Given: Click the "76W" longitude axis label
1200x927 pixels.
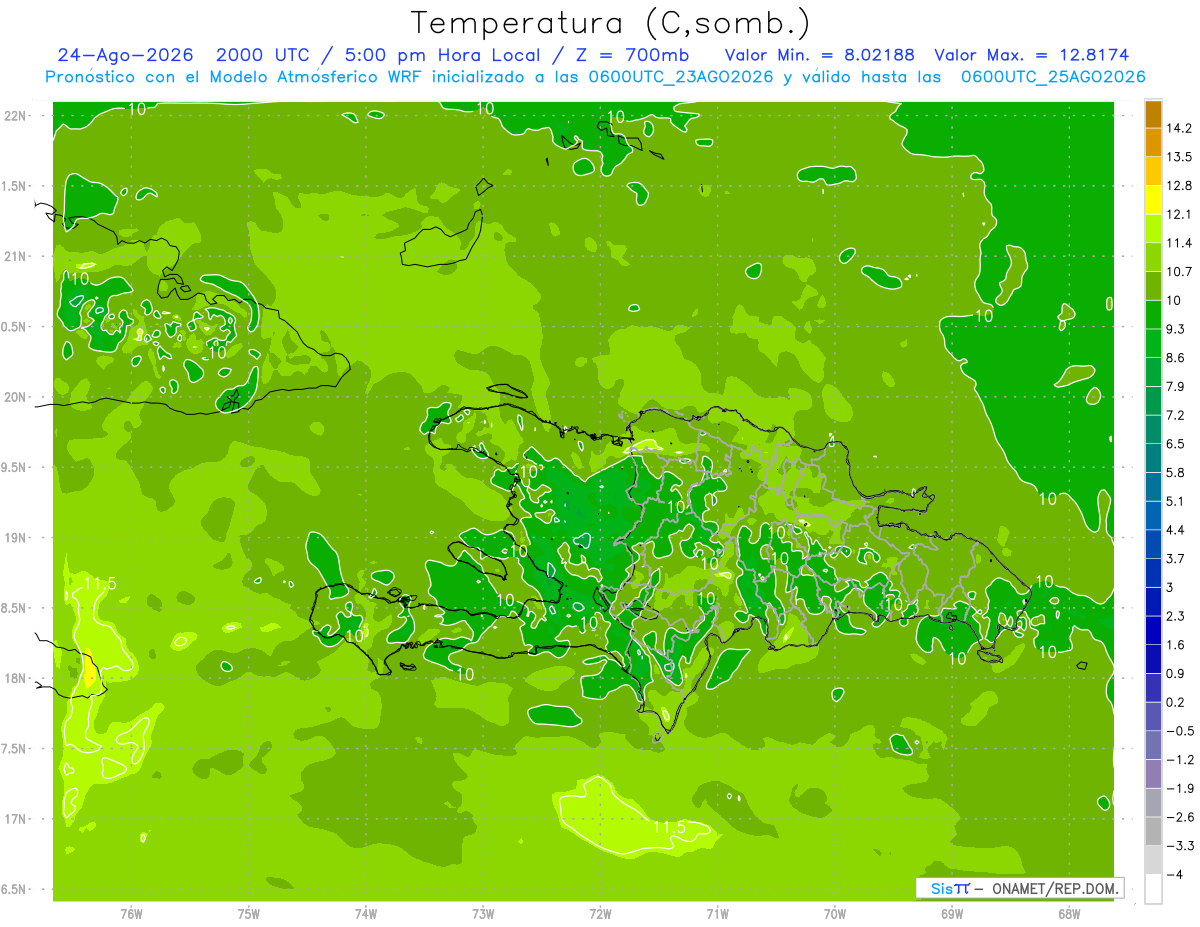Looking at the screenshot, I should coord(131,913).
